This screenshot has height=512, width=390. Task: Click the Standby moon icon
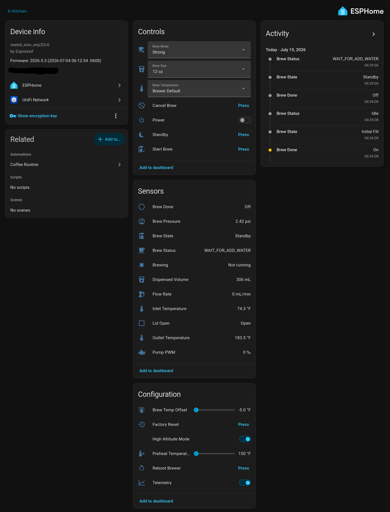pos(141,135)
